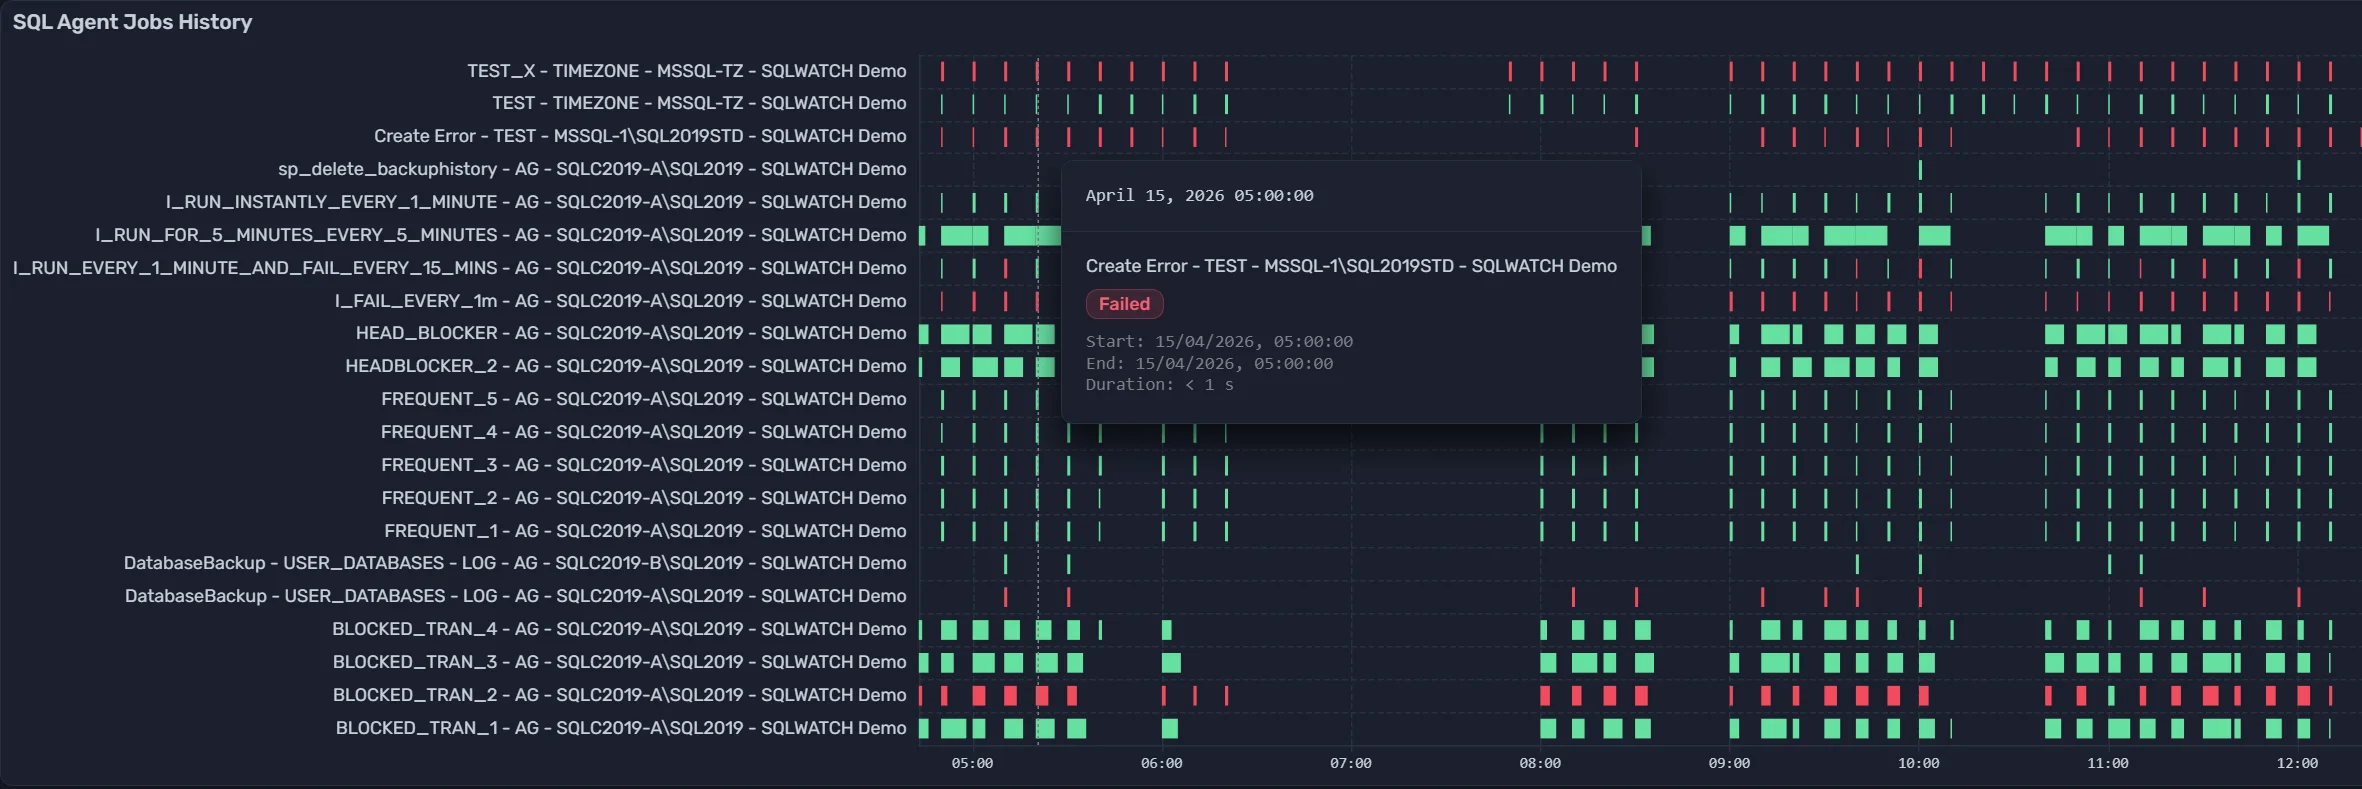Select I_RUN_EVERY_1_MINUTE_AND_FAIL_EVERY_15_MINS label
This screenshot has width=2362, height=789.
pos(460,268)
